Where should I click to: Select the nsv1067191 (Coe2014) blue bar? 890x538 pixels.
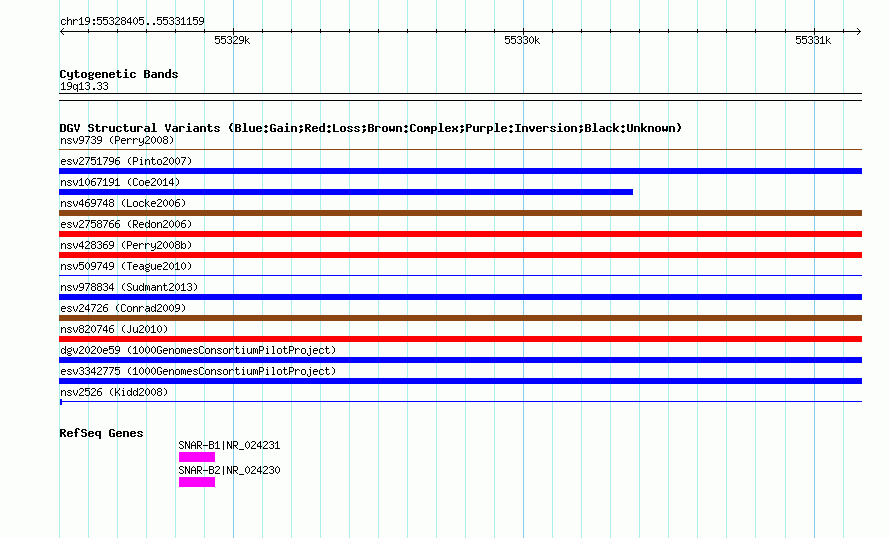(x=346, y=192)
